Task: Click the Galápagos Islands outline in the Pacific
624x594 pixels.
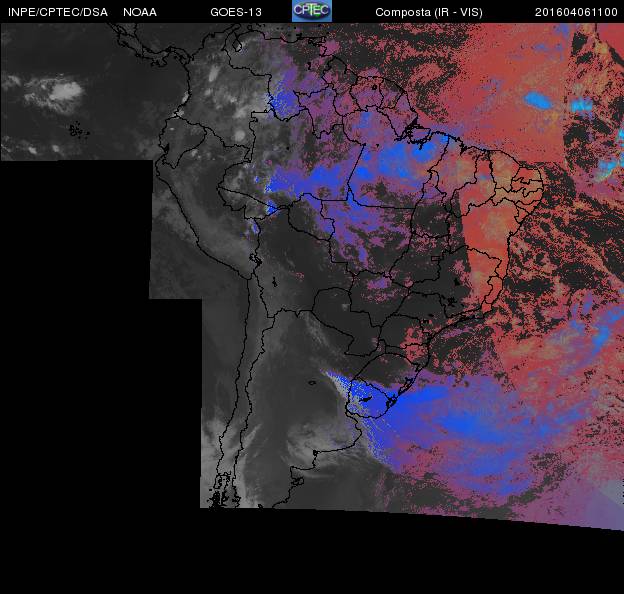Action: (79, 131)
